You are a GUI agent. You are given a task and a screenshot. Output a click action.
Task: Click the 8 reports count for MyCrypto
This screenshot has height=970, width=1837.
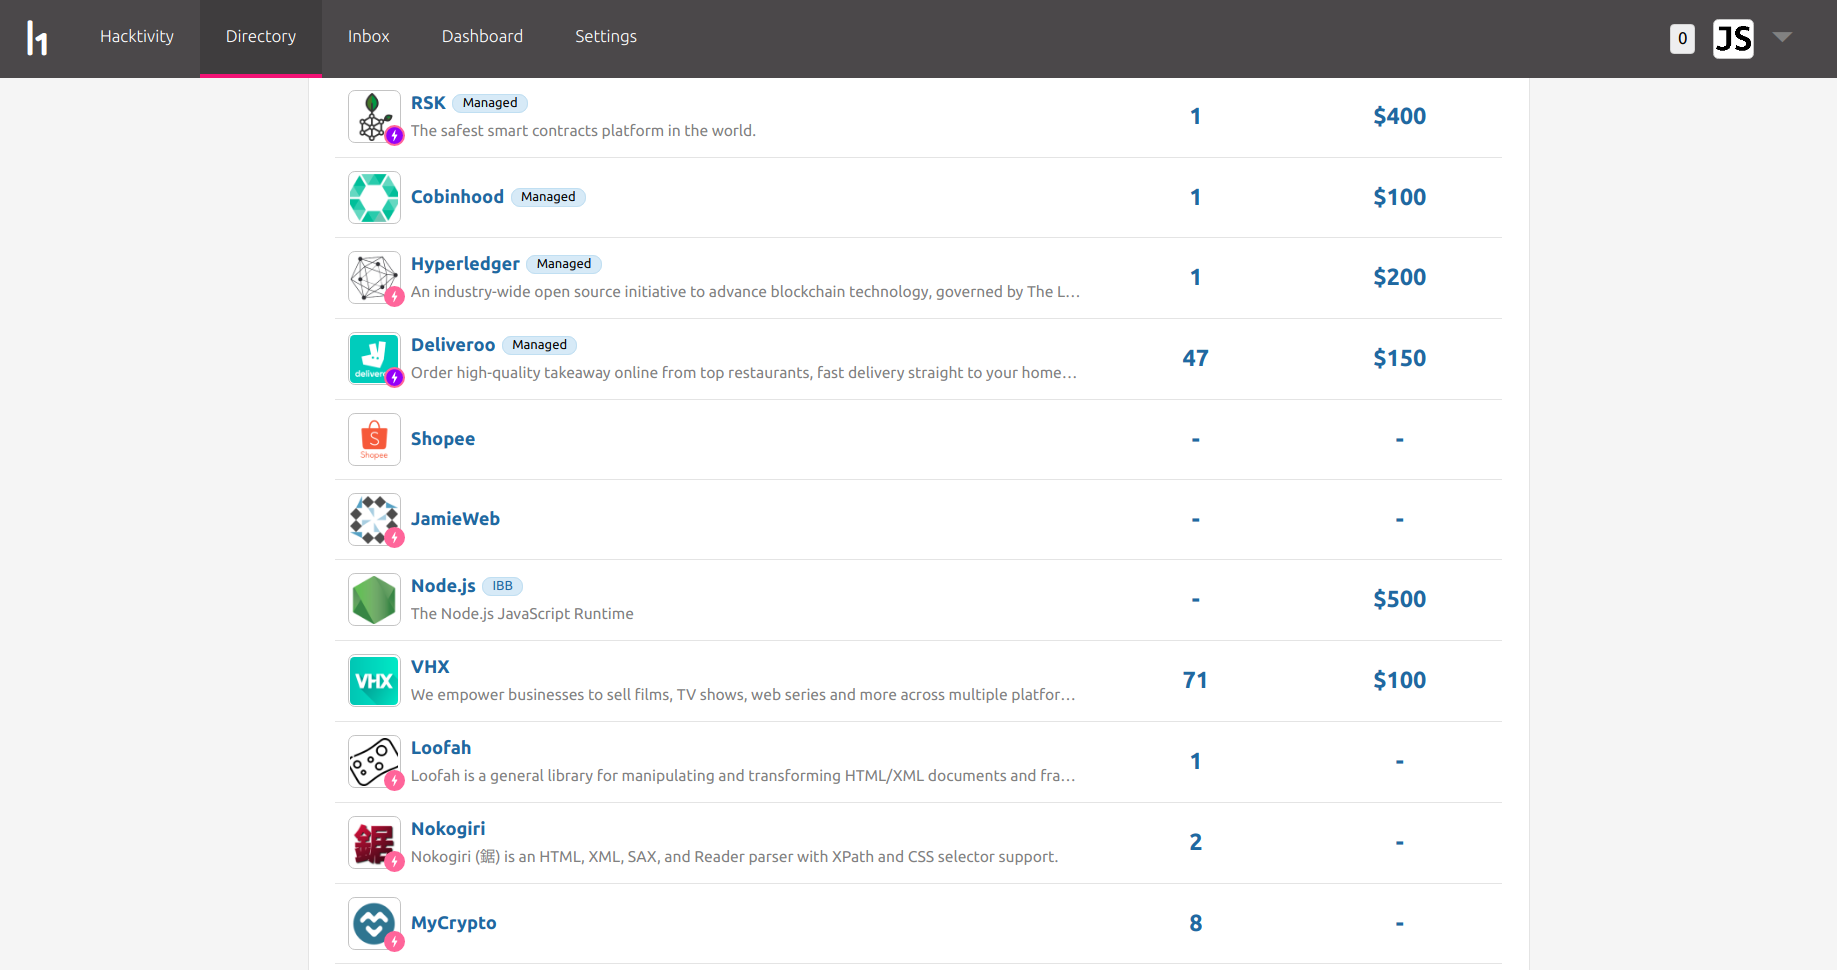tap(1195, 923)
